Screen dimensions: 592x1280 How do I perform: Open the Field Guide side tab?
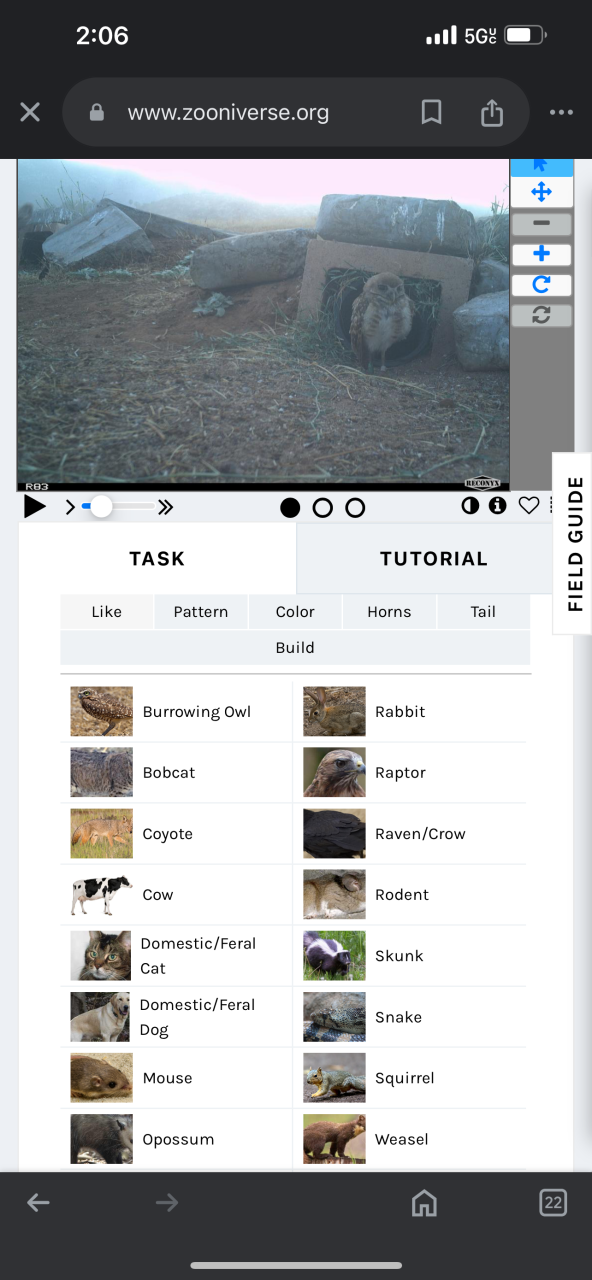[574, 543]
